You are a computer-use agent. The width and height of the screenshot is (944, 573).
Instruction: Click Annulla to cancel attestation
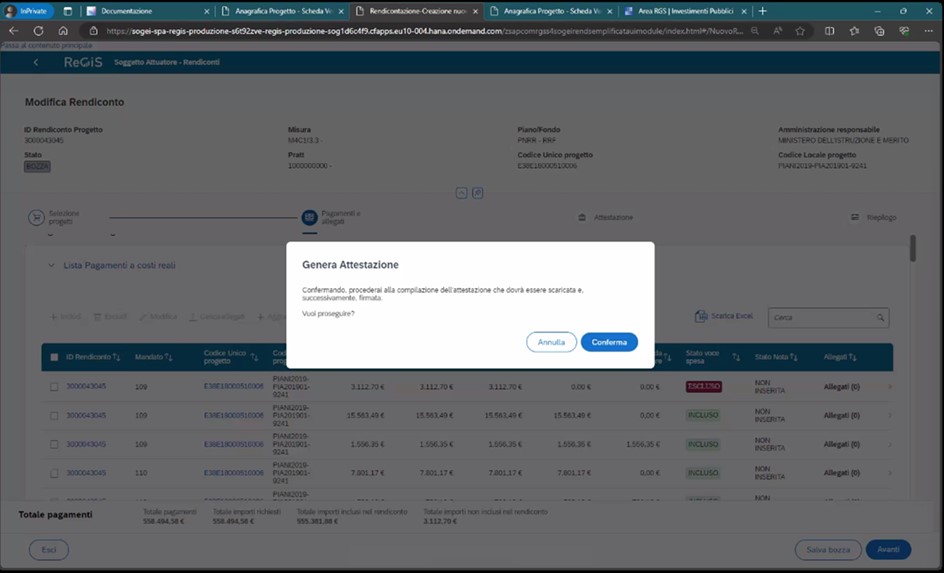point(551,342)
